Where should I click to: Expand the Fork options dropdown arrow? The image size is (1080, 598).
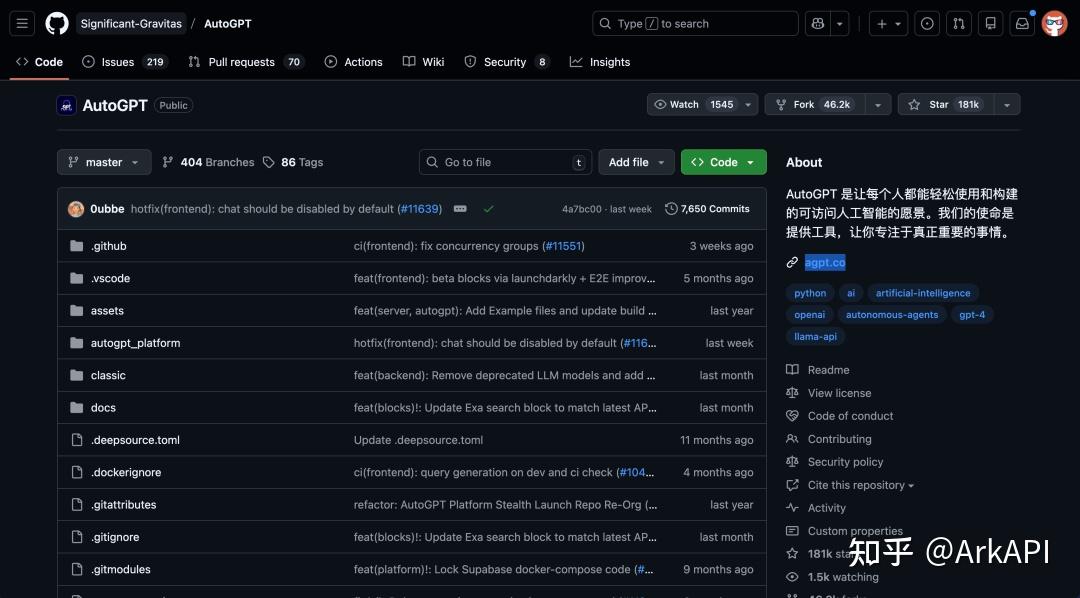[878, 105]
